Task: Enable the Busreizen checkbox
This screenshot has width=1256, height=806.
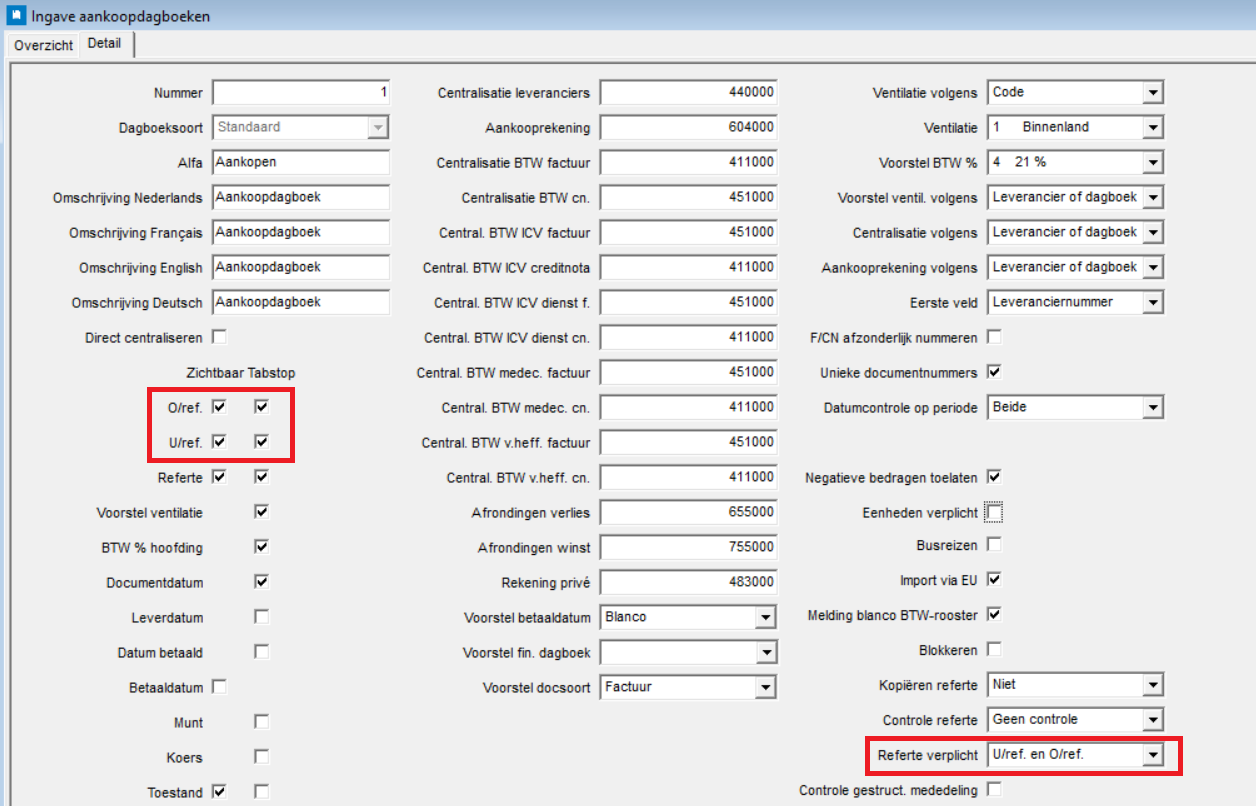Action: tap(994, 545)
